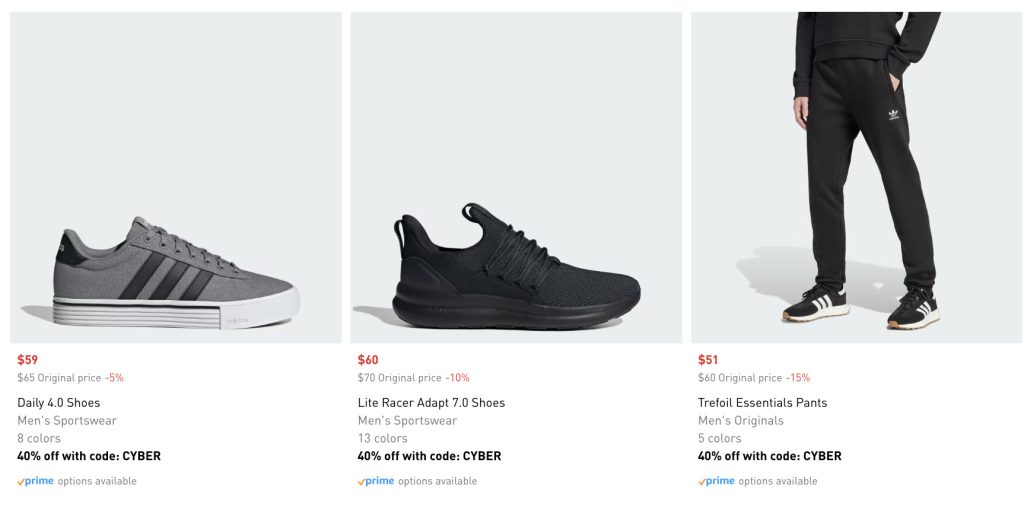Click the -10% discount badge

(457, 378)
